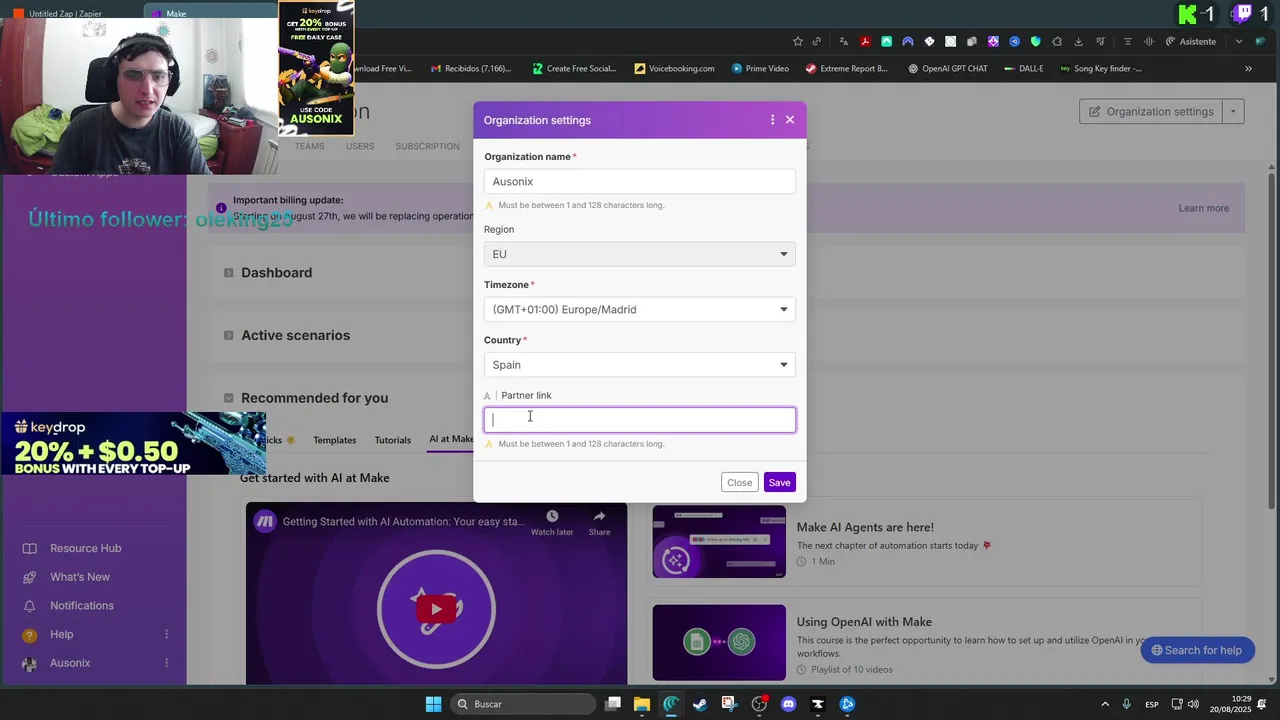Open the DALL-E bookmark
This screenshot has height=720, width=1280.
coord(1023,69)
